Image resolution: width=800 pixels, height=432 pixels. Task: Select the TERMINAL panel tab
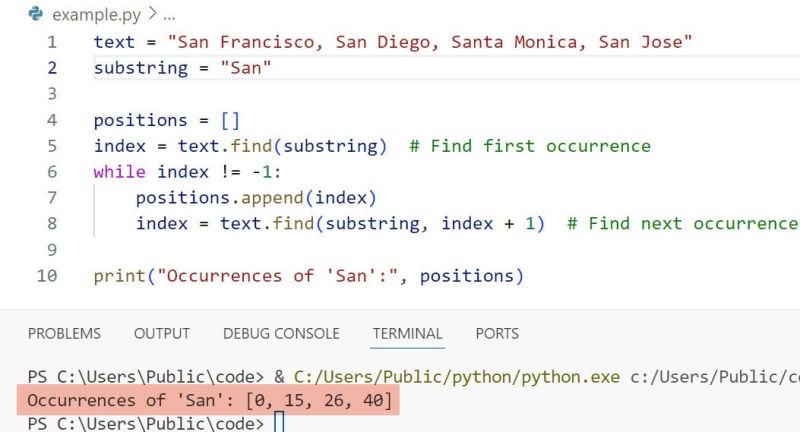[407, 334]
